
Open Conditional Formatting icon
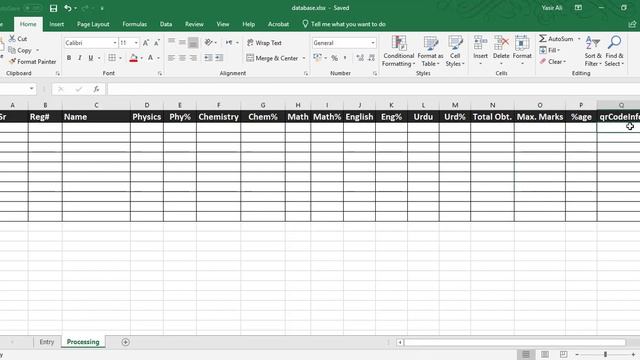coord(399,43)
